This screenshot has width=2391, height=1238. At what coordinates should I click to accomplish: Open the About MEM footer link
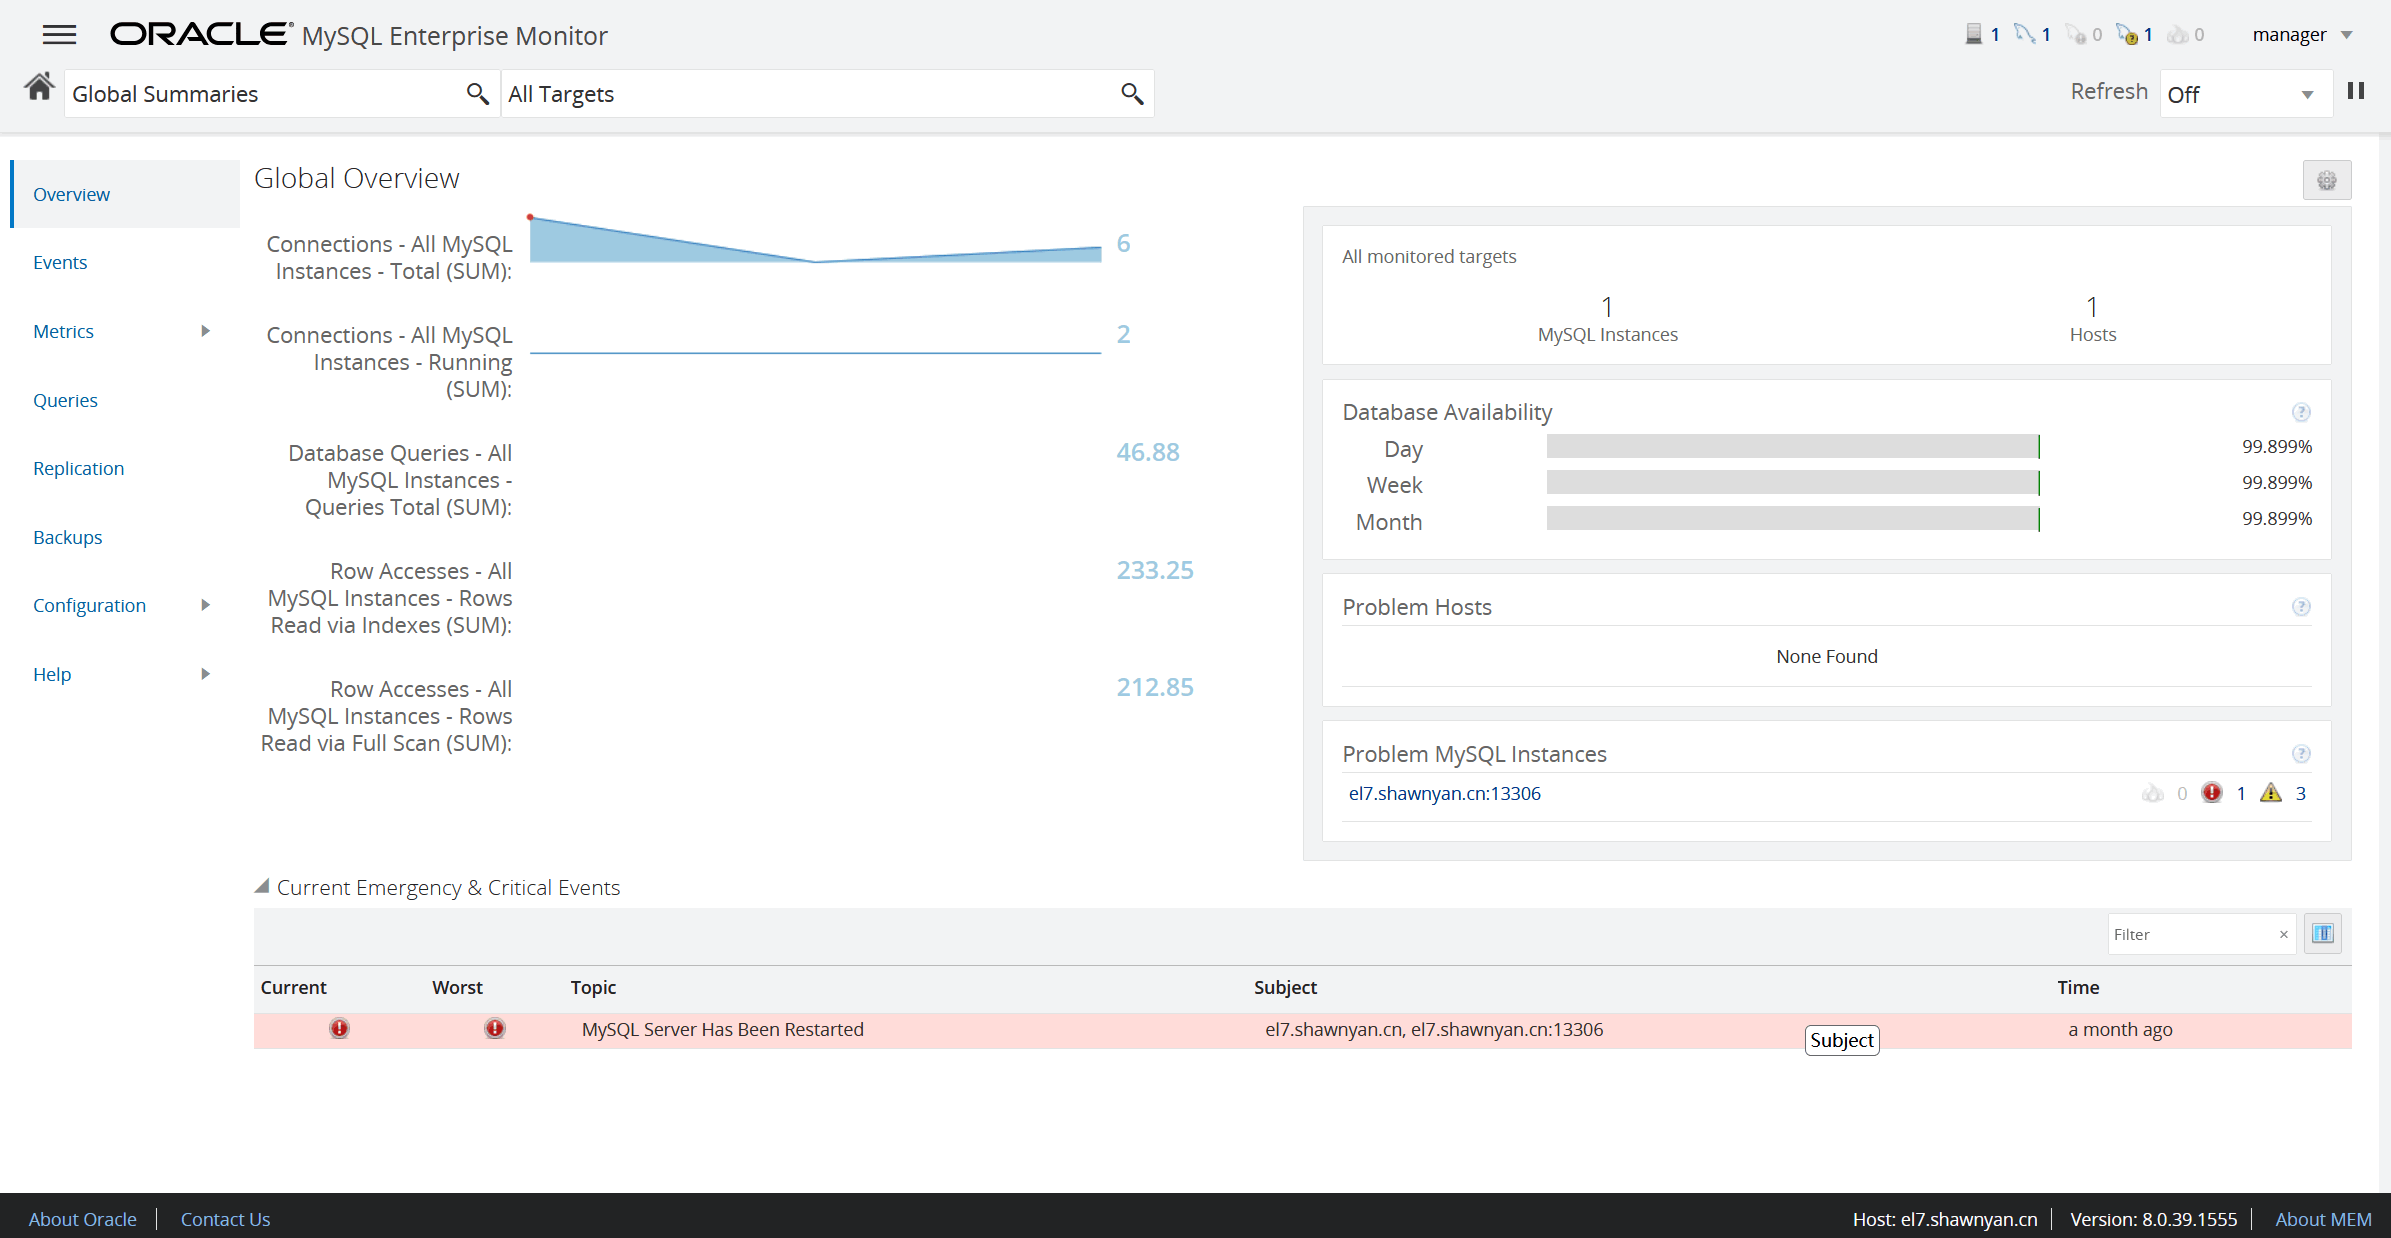(x=2323, y=1219)
